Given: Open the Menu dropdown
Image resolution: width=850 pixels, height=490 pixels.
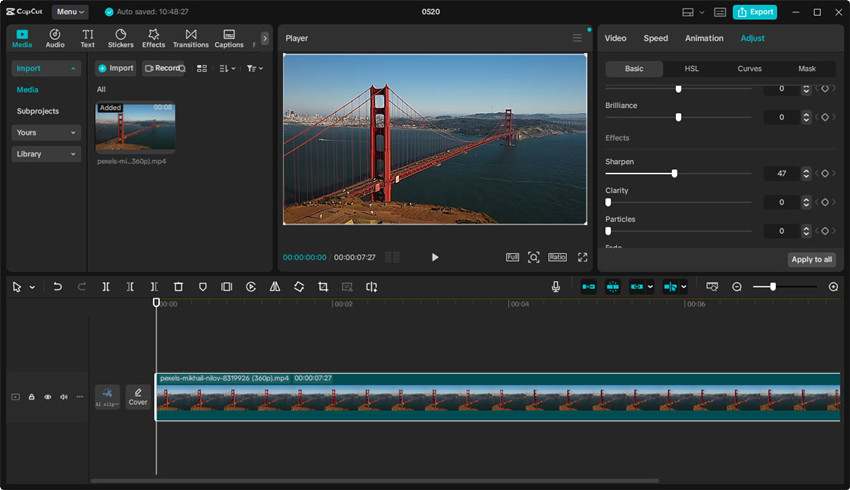Looking at the screenshot, I should point(70,11).
